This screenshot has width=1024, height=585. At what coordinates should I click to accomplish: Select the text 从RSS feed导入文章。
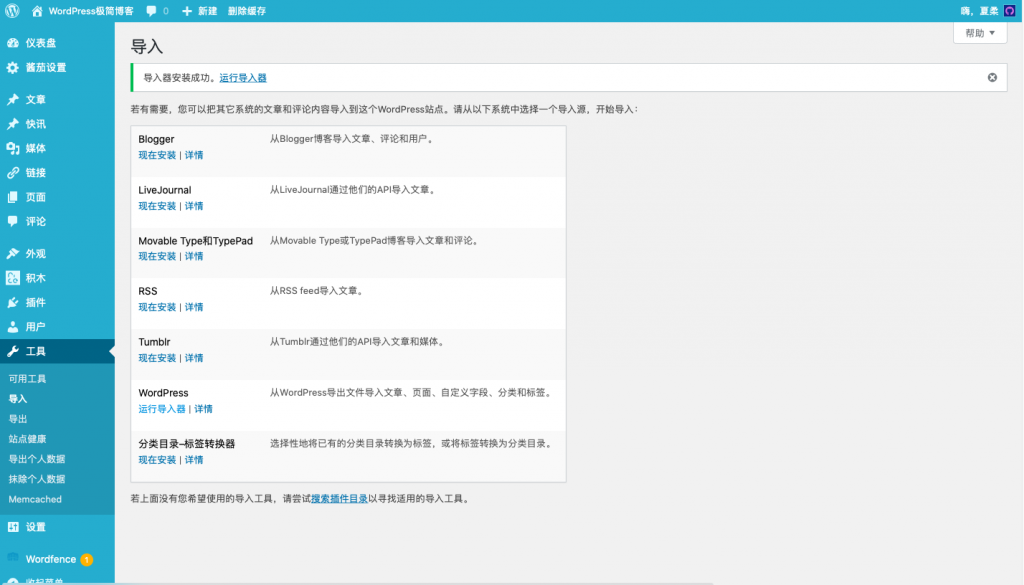click(318, 291)
